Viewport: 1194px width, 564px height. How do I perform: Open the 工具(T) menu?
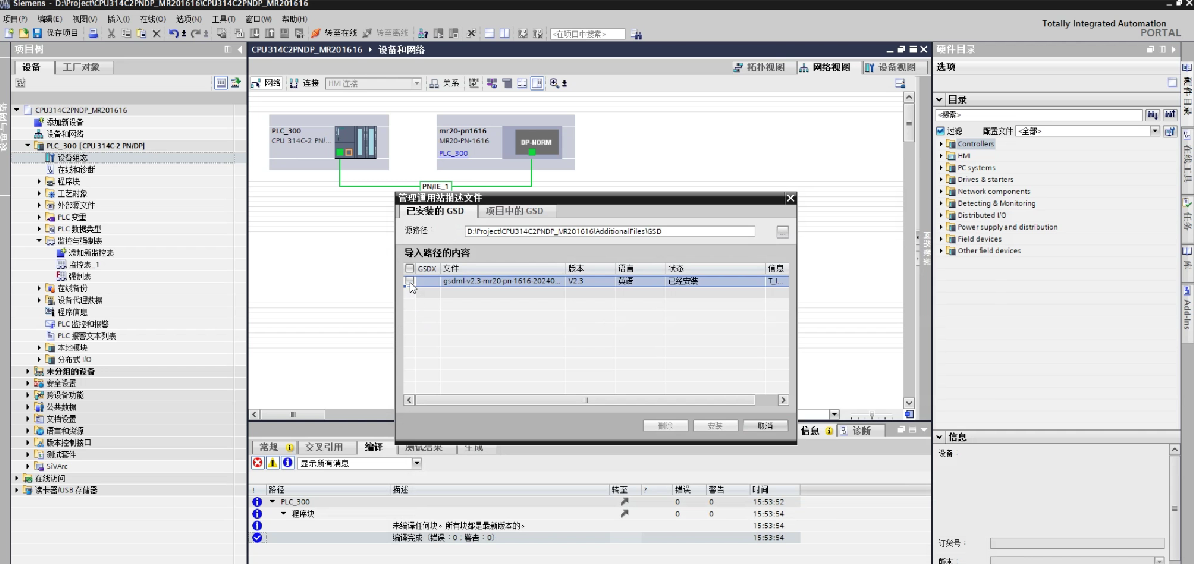click(223, 19)
